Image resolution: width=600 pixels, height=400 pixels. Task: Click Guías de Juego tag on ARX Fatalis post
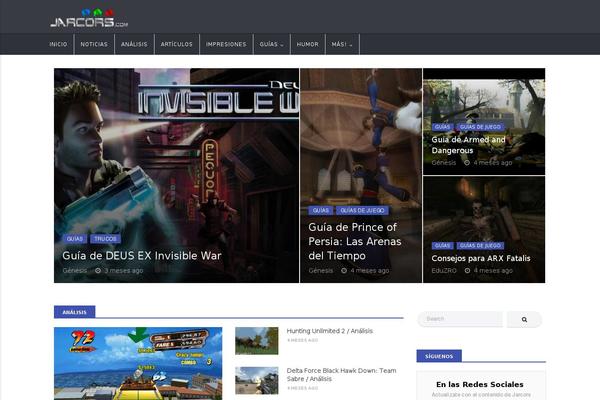(480, 246)
